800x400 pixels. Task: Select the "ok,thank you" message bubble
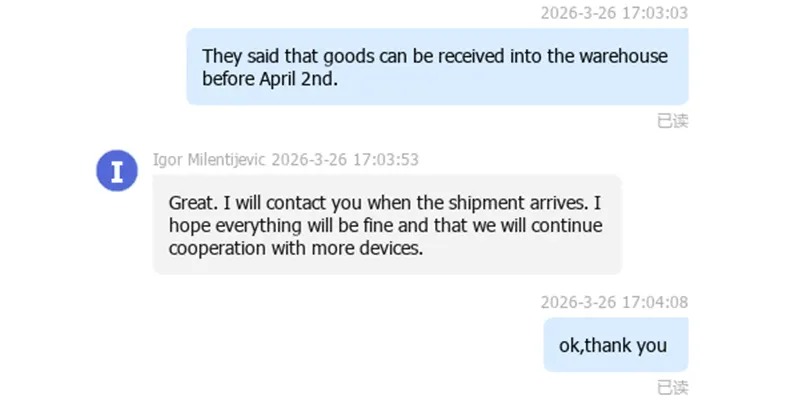tap(614, 345)
